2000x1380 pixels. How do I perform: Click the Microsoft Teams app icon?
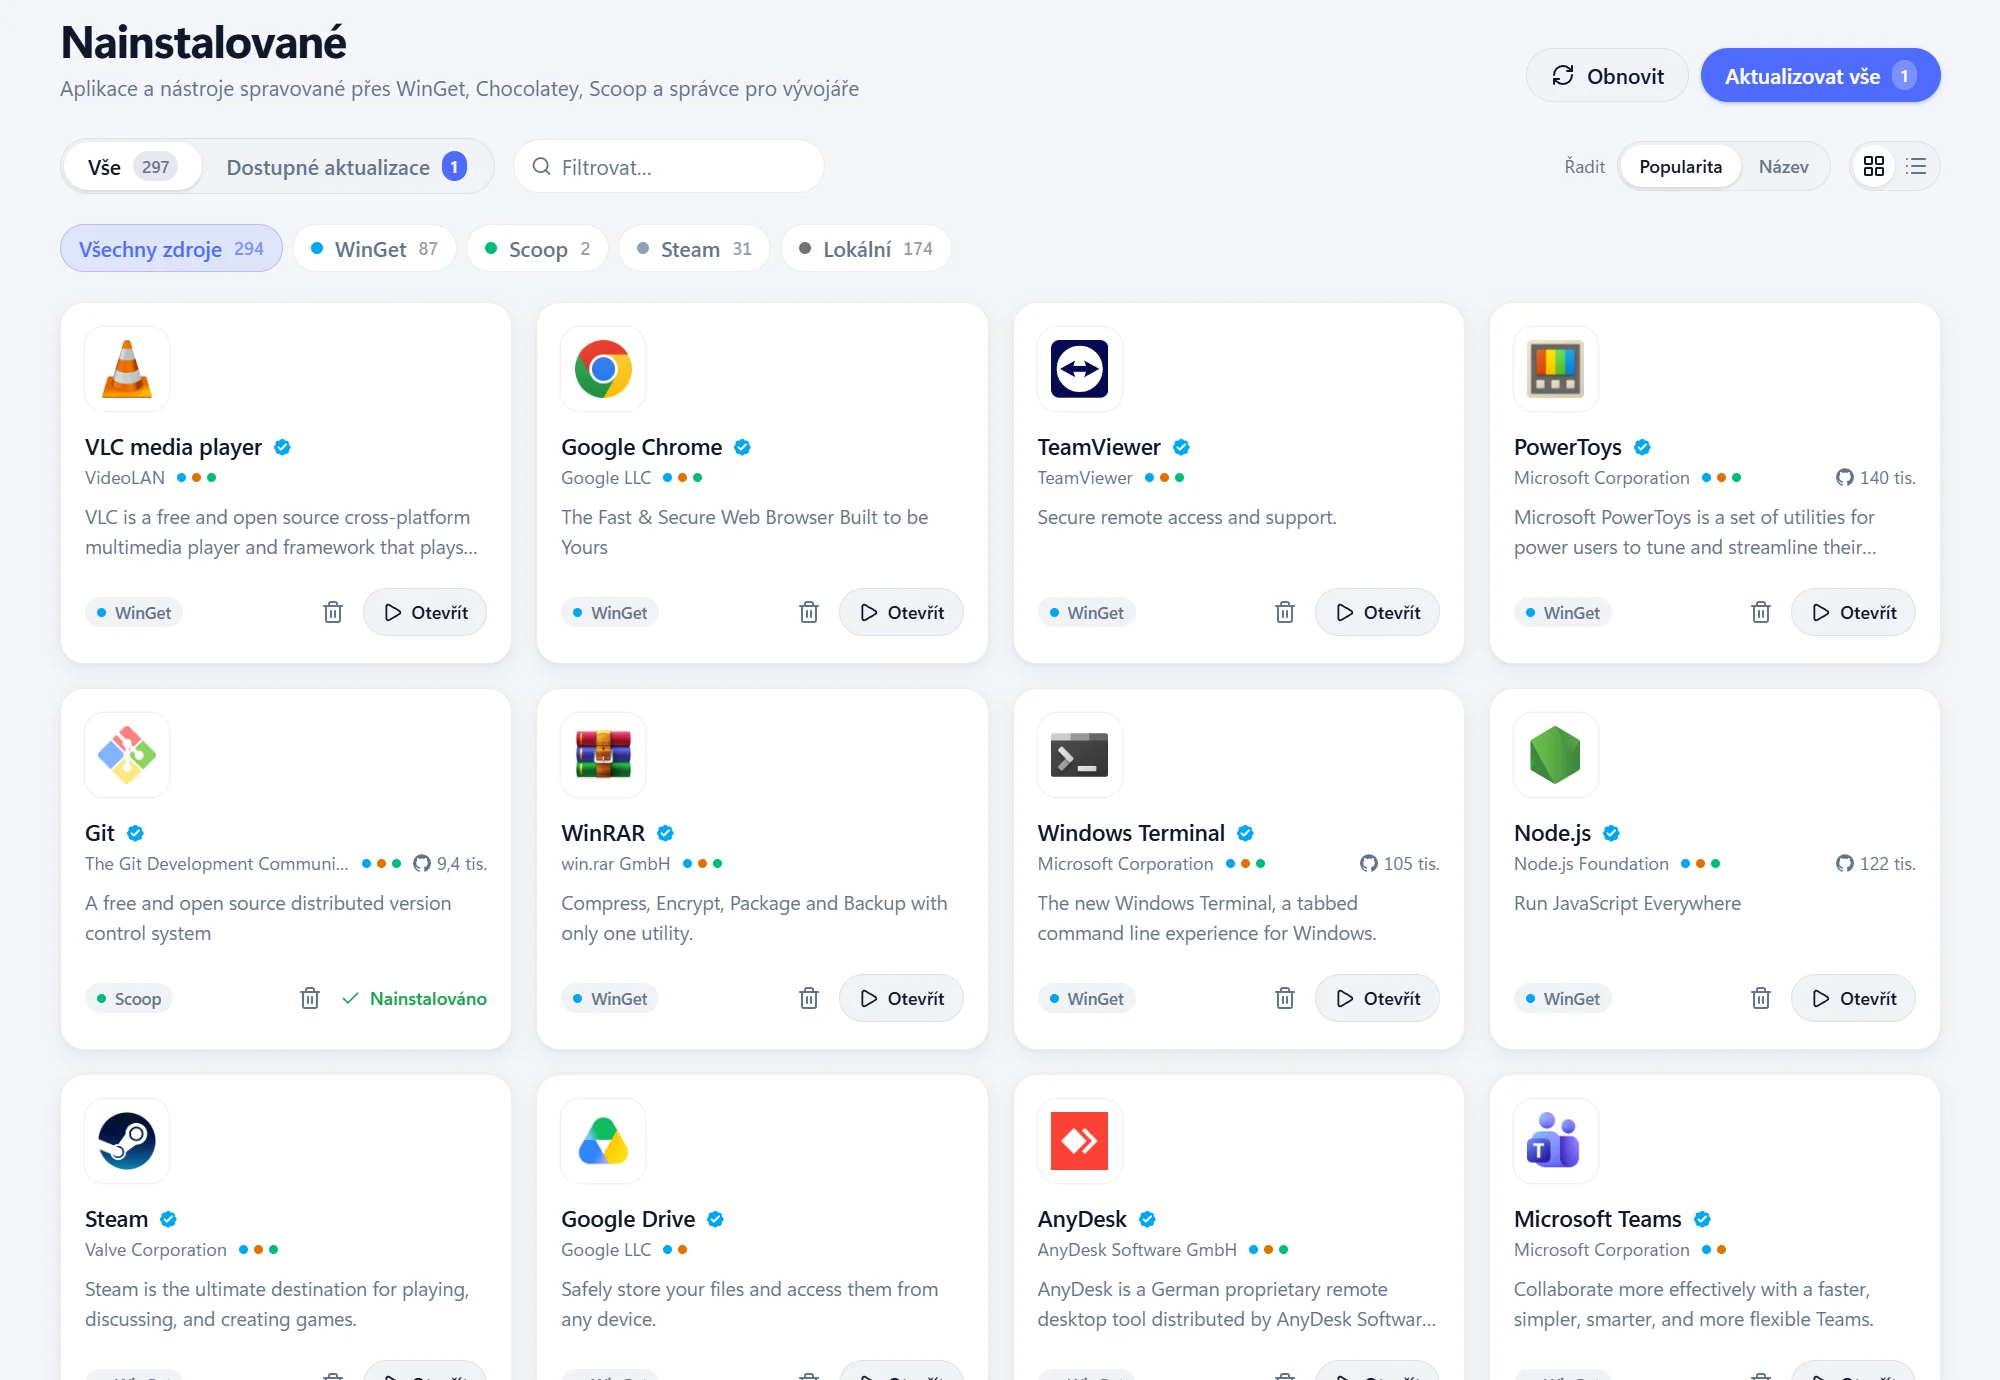pyautogui.click(x=1555, y=1141)
